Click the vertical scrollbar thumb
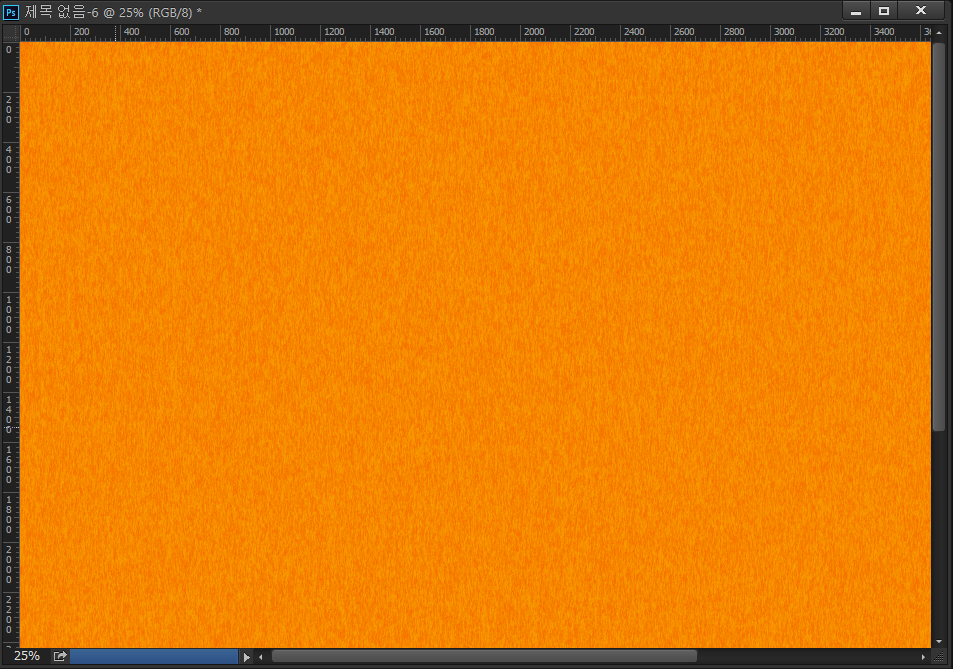The width and height of the screenshot is (953, 669). [939, 236]
